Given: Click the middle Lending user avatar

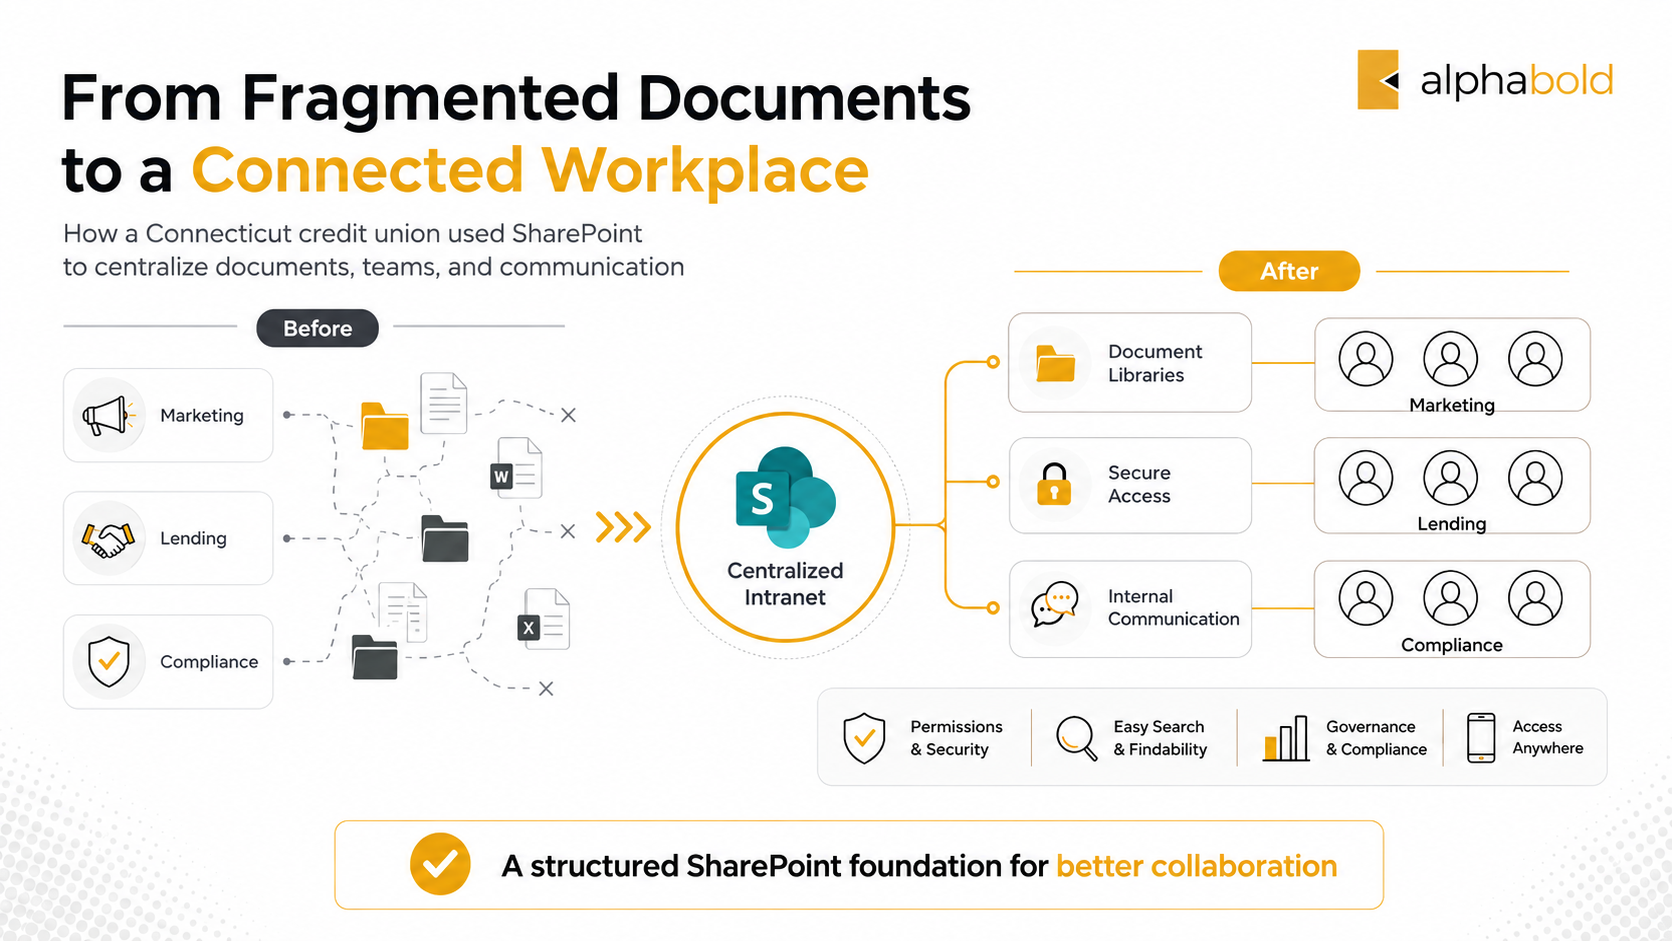Looking at the screenshot, I should (x=1451, y=478).
